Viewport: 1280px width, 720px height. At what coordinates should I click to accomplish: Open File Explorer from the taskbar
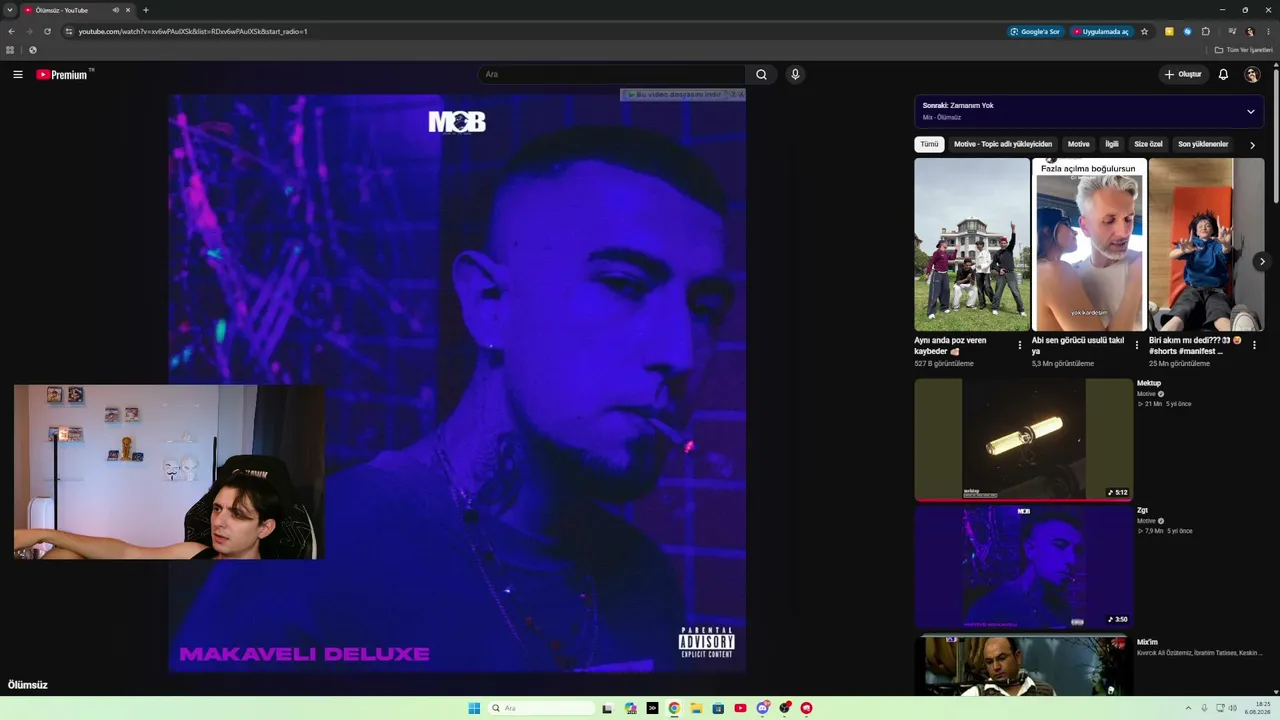pos(696,708)
